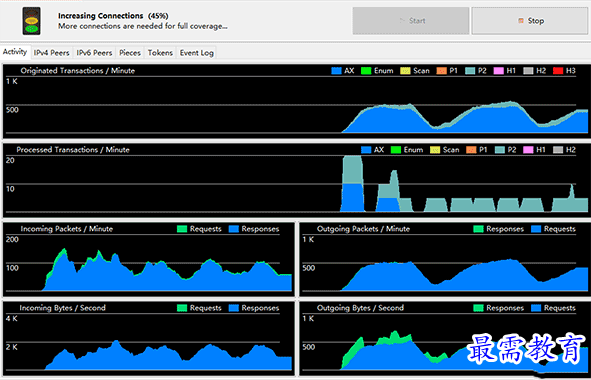Screen dimensions: 591x380
Task: Click P2 teal swatch in Originated Transactions legend
Action: pyautogui.click(x=470, y=71)
